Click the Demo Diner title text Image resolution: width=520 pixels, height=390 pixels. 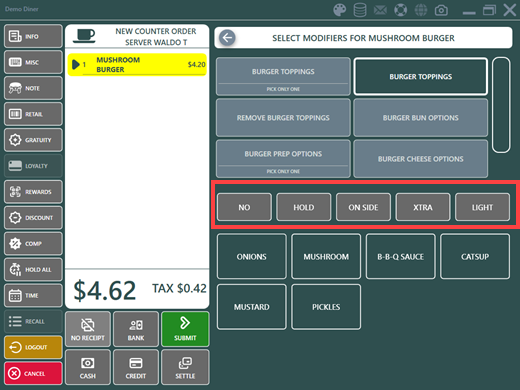pyautogui.click(x=22, y=9)
